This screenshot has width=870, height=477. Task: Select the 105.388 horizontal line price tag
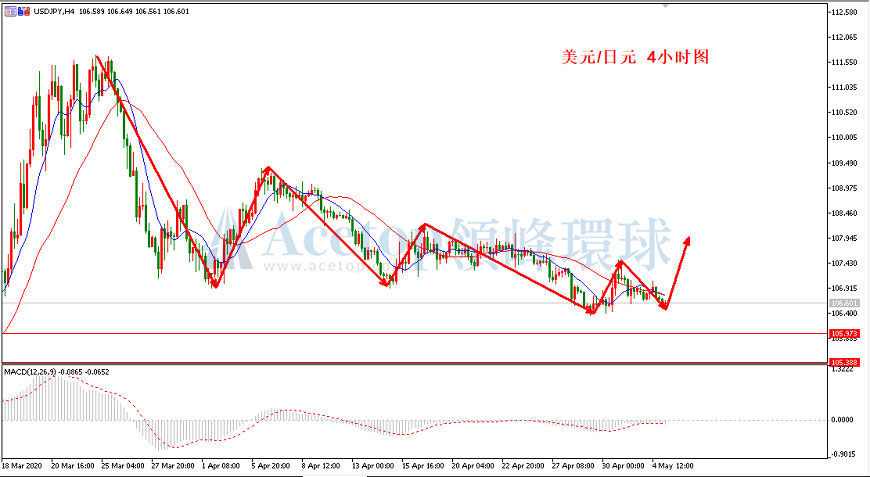(x=844, y=362)
